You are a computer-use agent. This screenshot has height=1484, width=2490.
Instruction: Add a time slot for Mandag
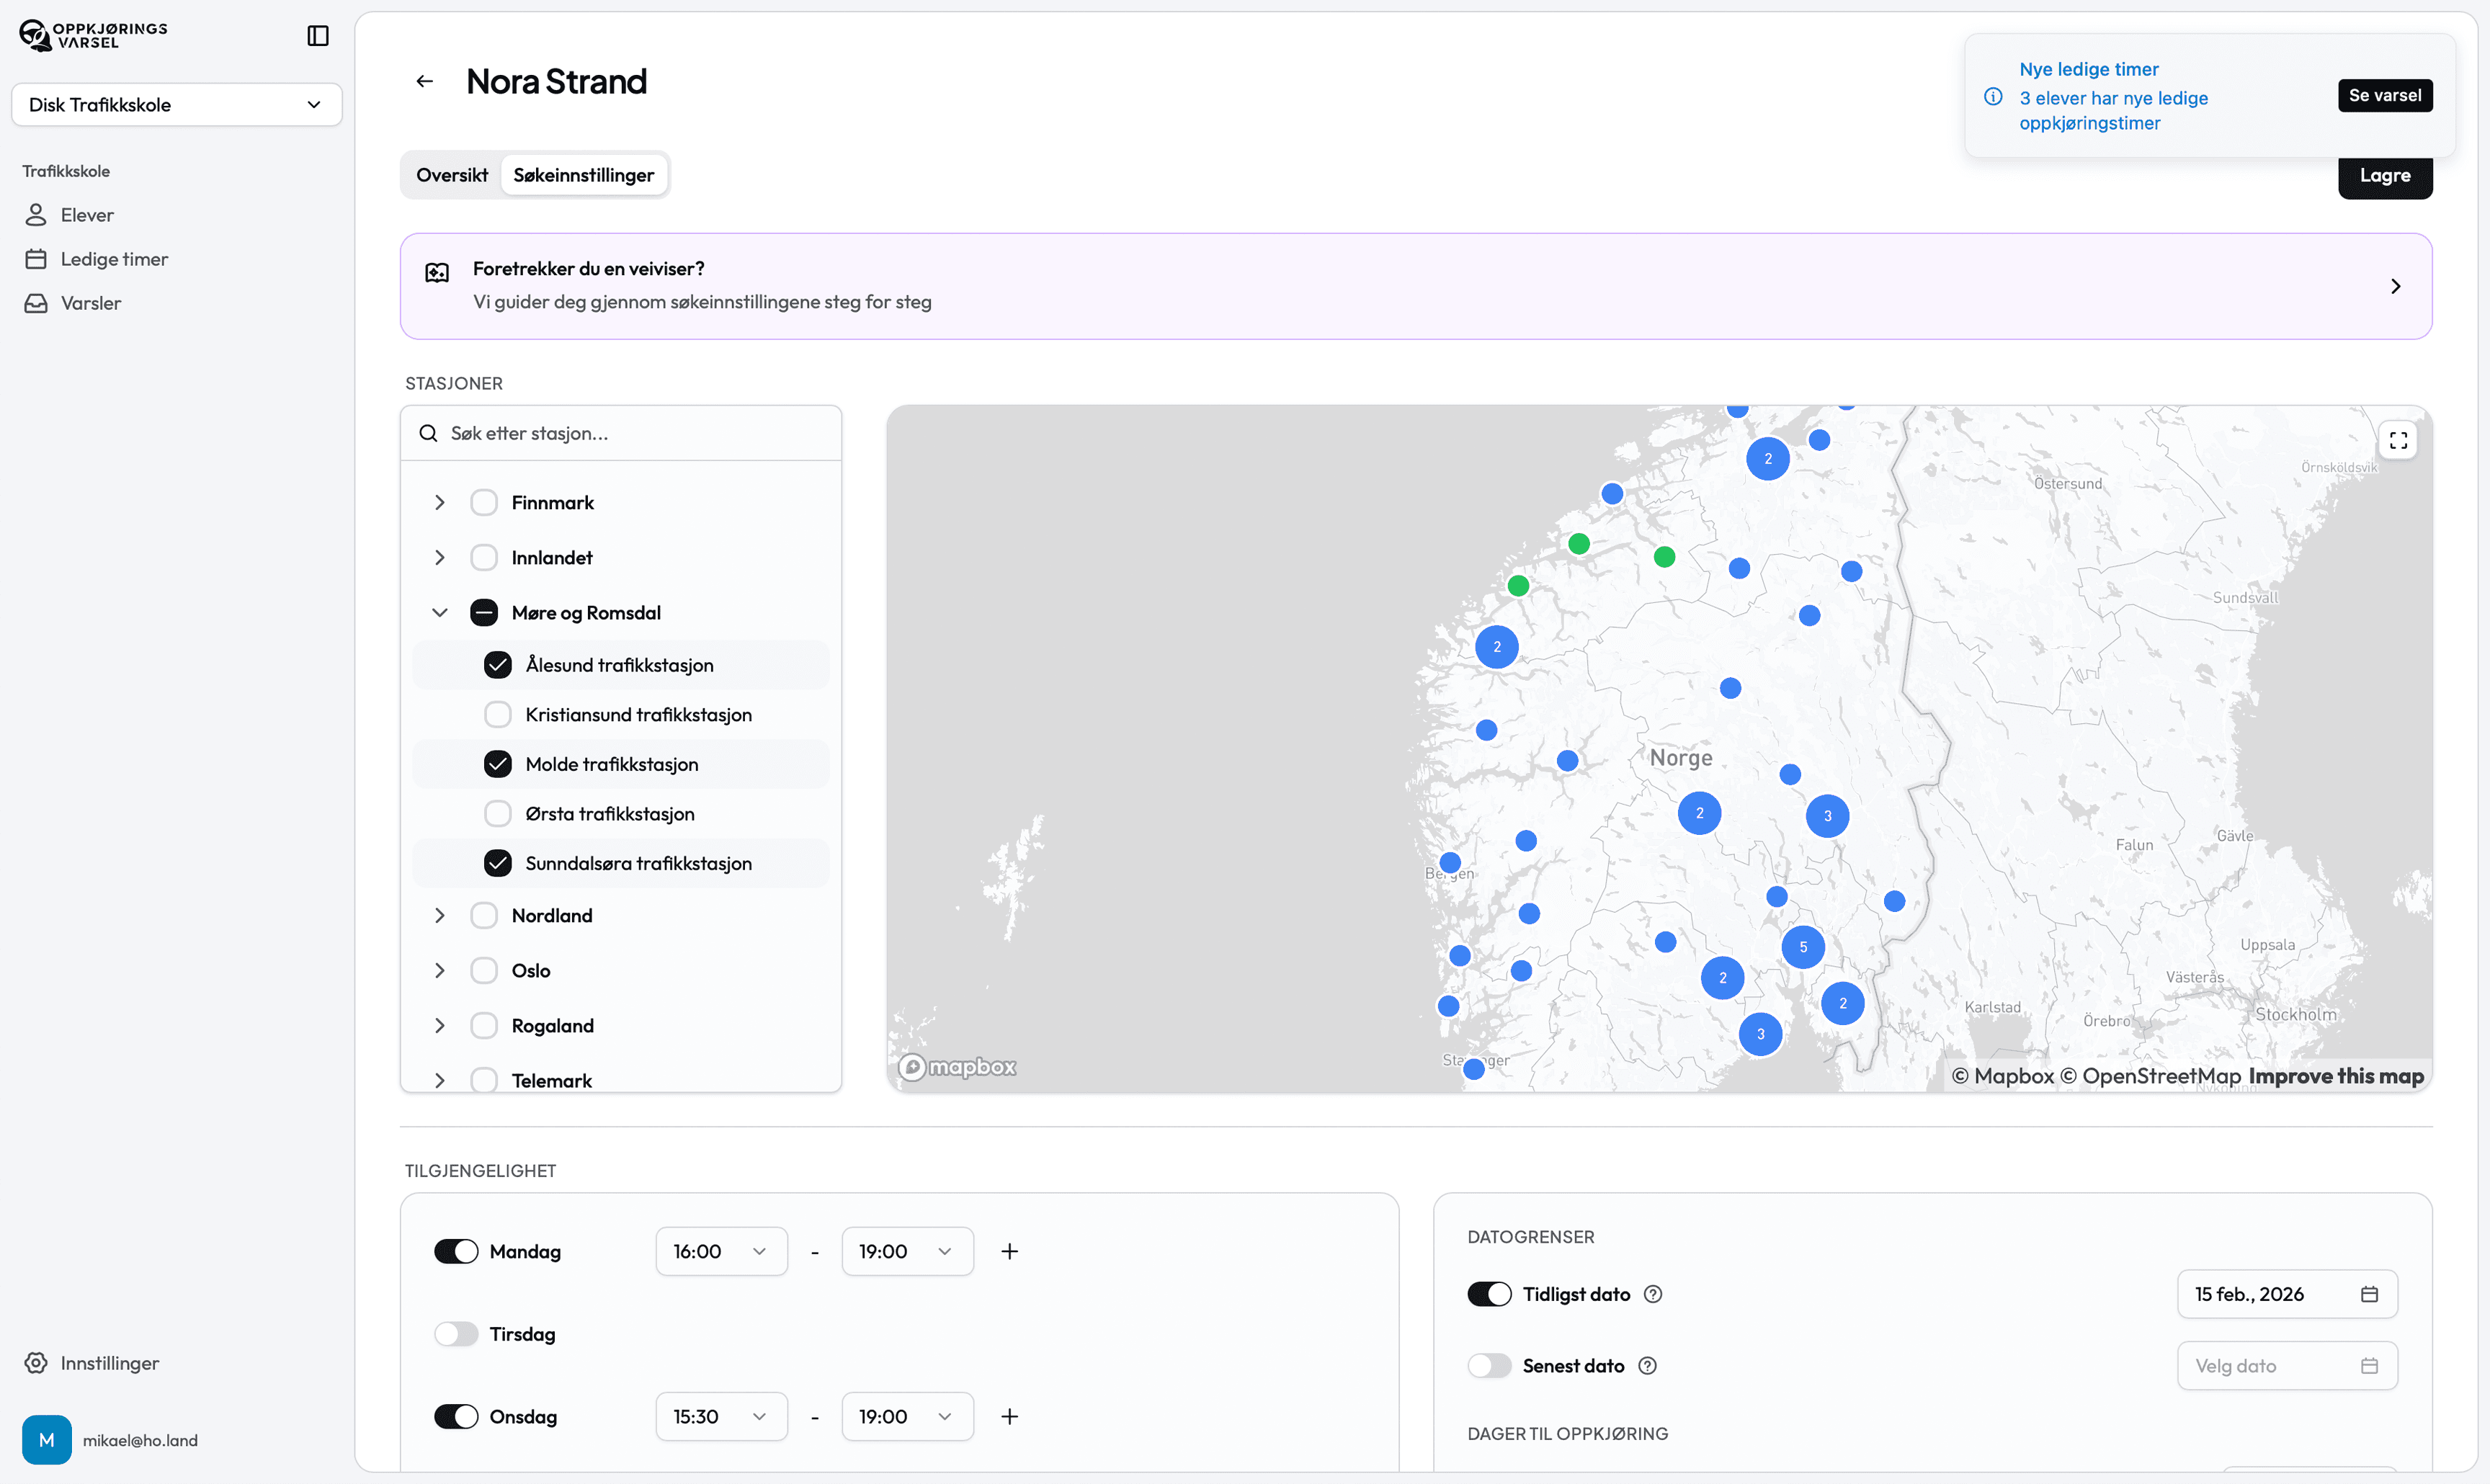(x=1010, y=1251)
